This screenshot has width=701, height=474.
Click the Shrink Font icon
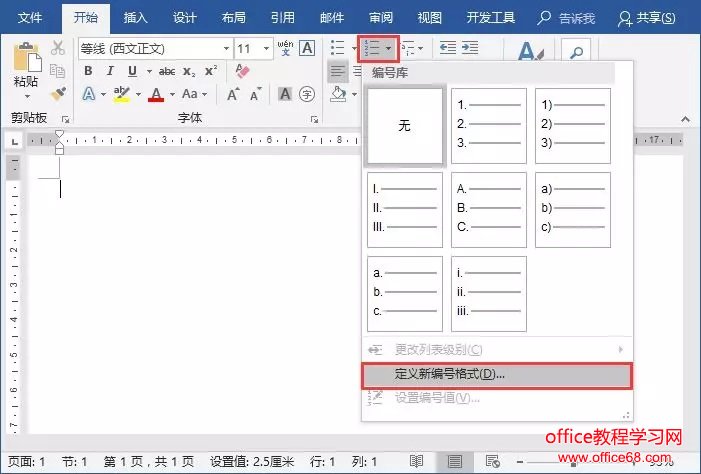tap(256, 94)
